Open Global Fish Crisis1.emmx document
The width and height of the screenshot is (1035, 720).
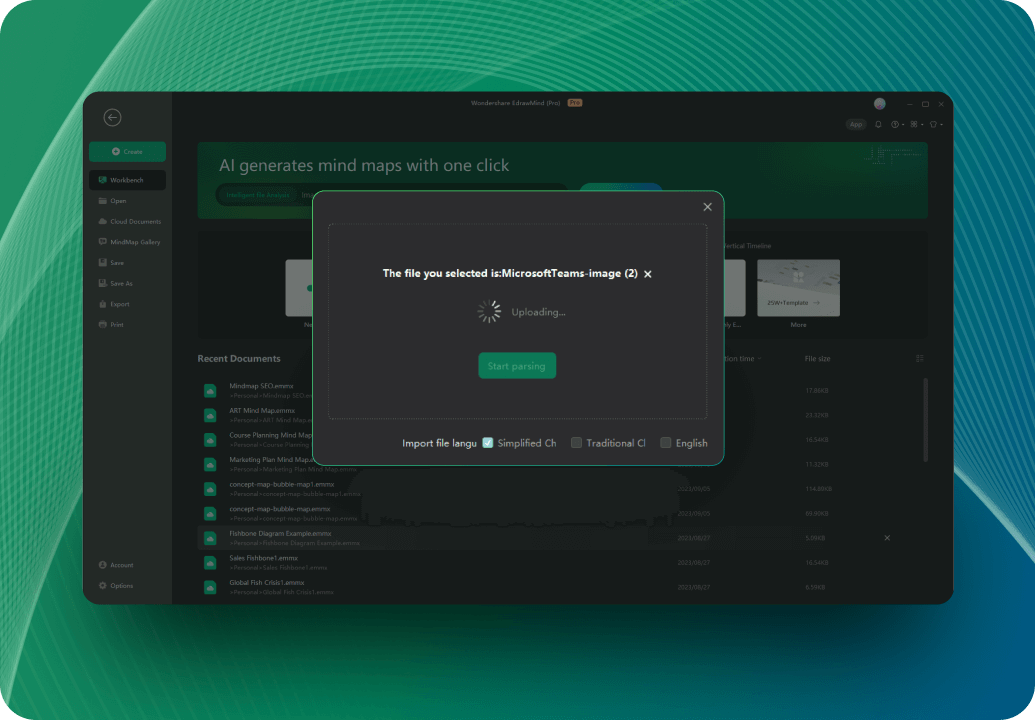[x=267, y=583]
